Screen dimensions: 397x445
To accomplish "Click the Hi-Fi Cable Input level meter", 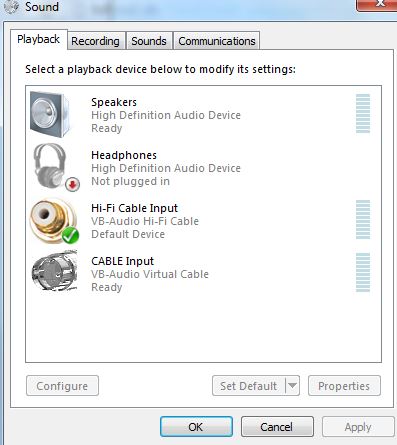I will click(363, 219).
